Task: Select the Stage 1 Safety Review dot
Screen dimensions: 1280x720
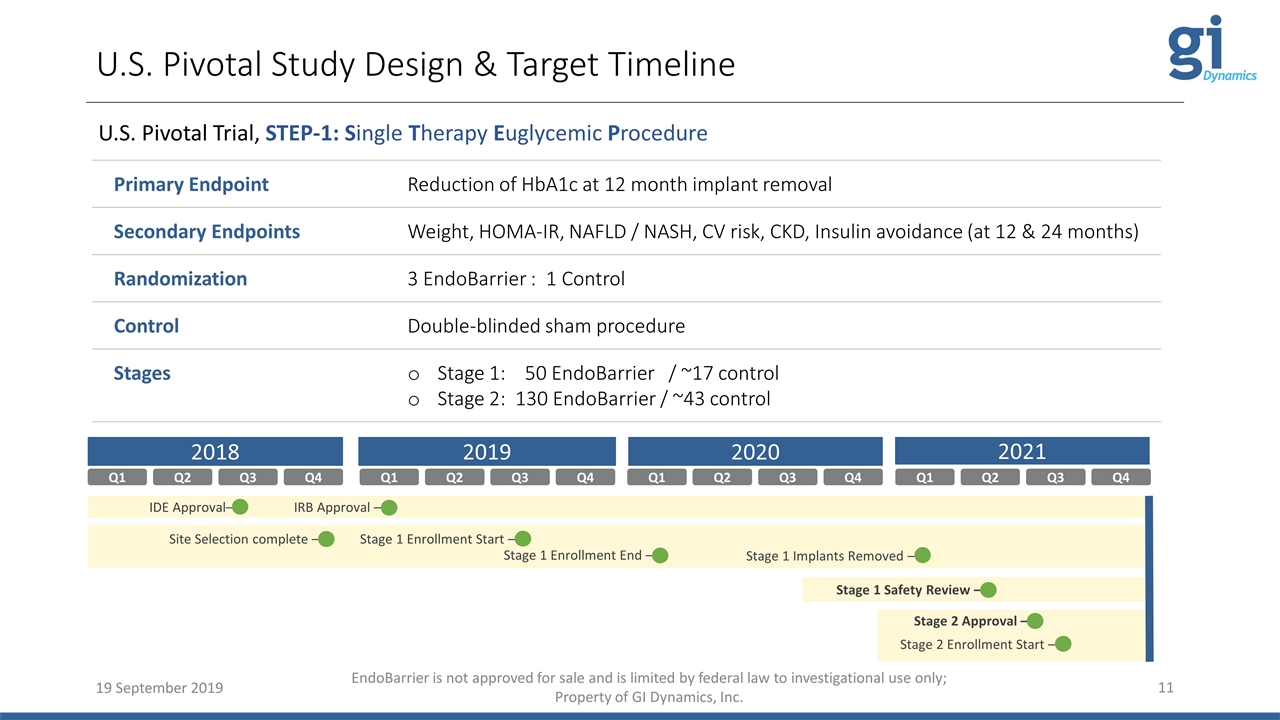Action: (x=988, y=590)
